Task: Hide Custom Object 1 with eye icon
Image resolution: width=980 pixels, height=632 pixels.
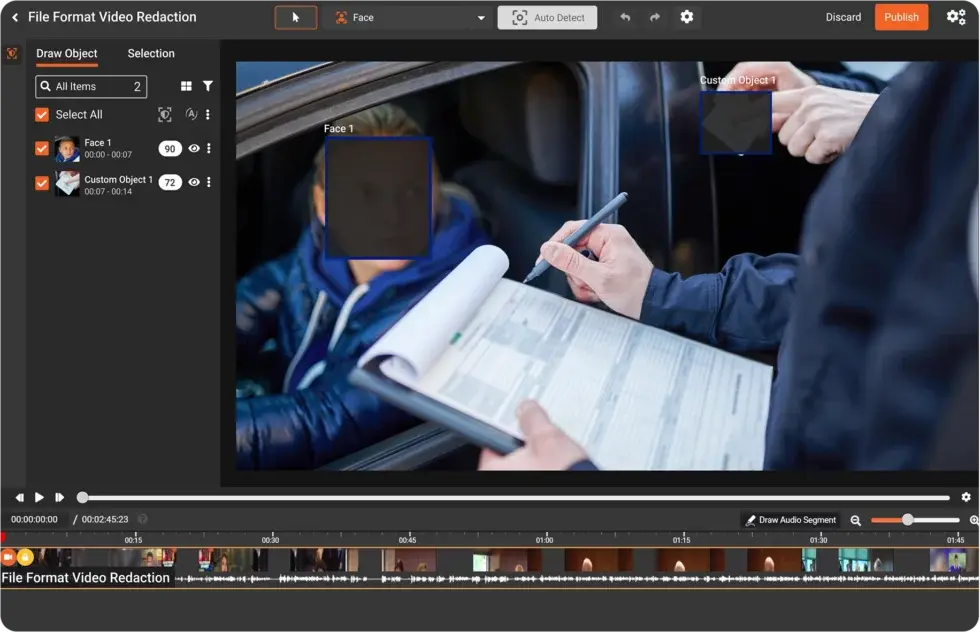Action: click(194, 182)
